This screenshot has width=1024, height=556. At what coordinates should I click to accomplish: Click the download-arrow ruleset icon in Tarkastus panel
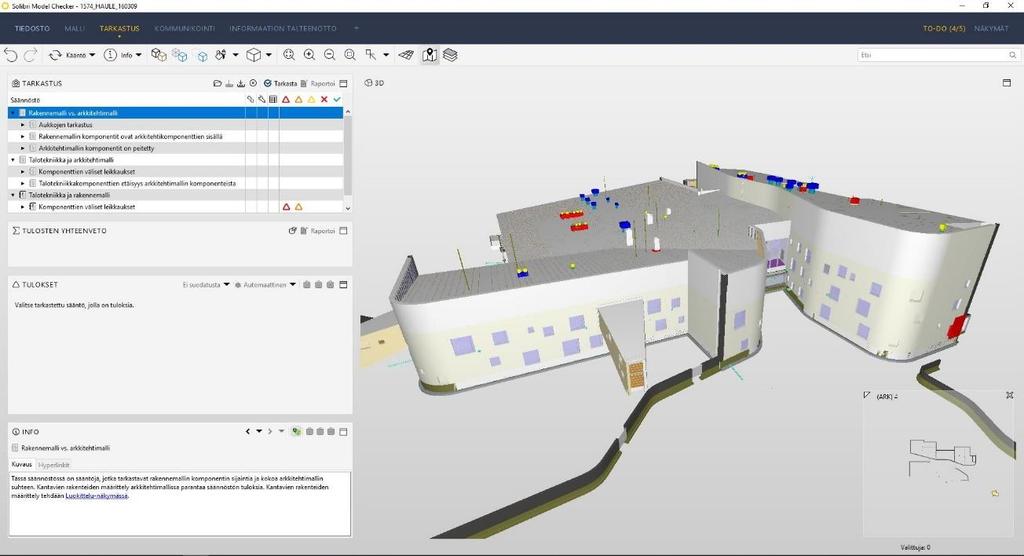click(241, 84)
